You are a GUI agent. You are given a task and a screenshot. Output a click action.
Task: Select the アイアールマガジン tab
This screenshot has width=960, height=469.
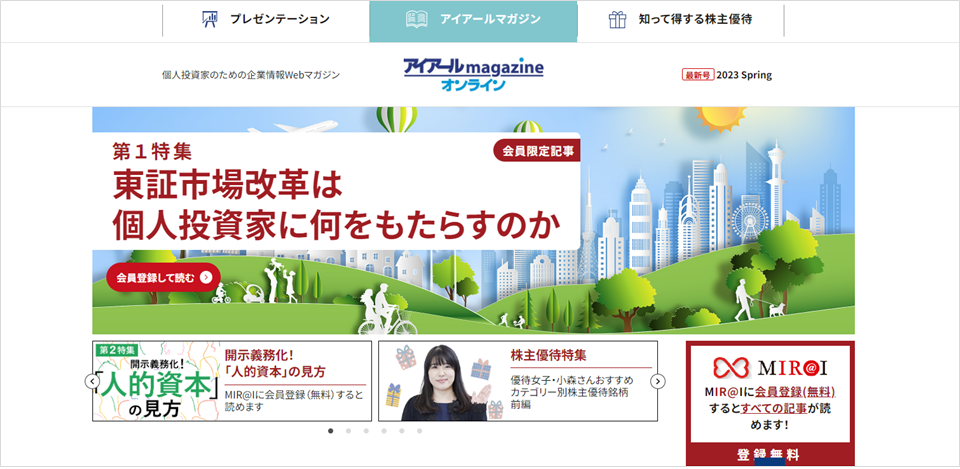pos(473,21)
